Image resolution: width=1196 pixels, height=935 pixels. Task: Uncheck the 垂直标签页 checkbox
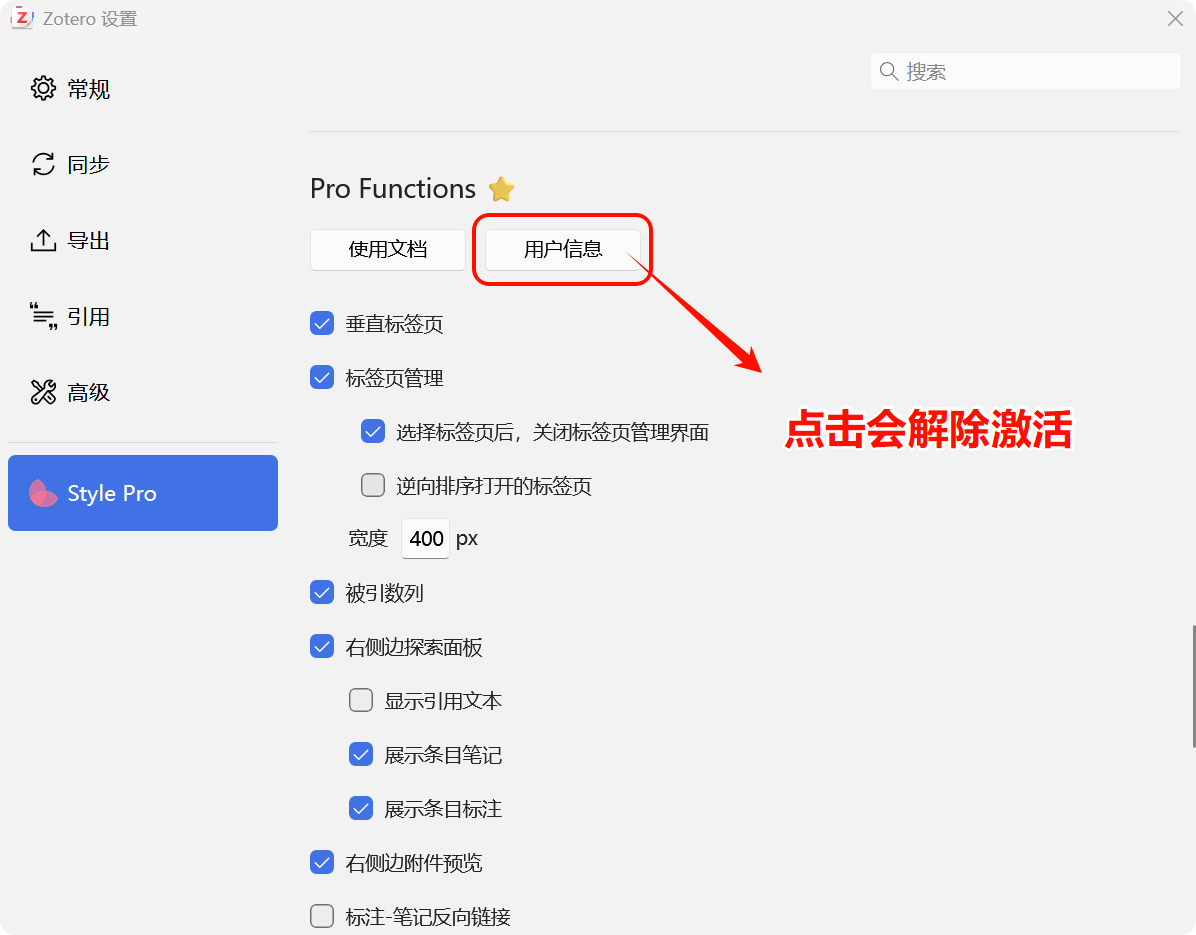322,323
